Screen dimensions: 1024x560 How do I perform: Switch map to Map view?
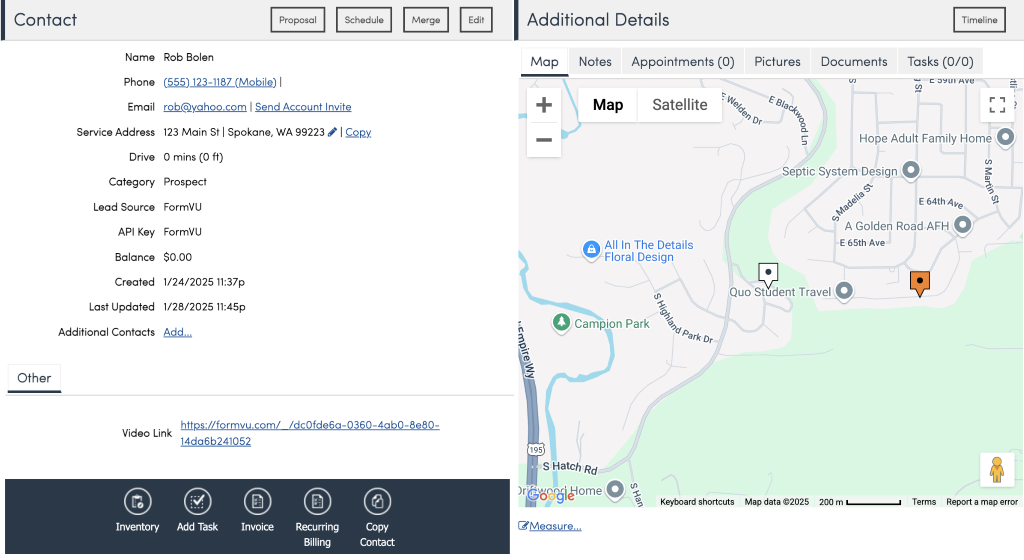coord(607,105)
